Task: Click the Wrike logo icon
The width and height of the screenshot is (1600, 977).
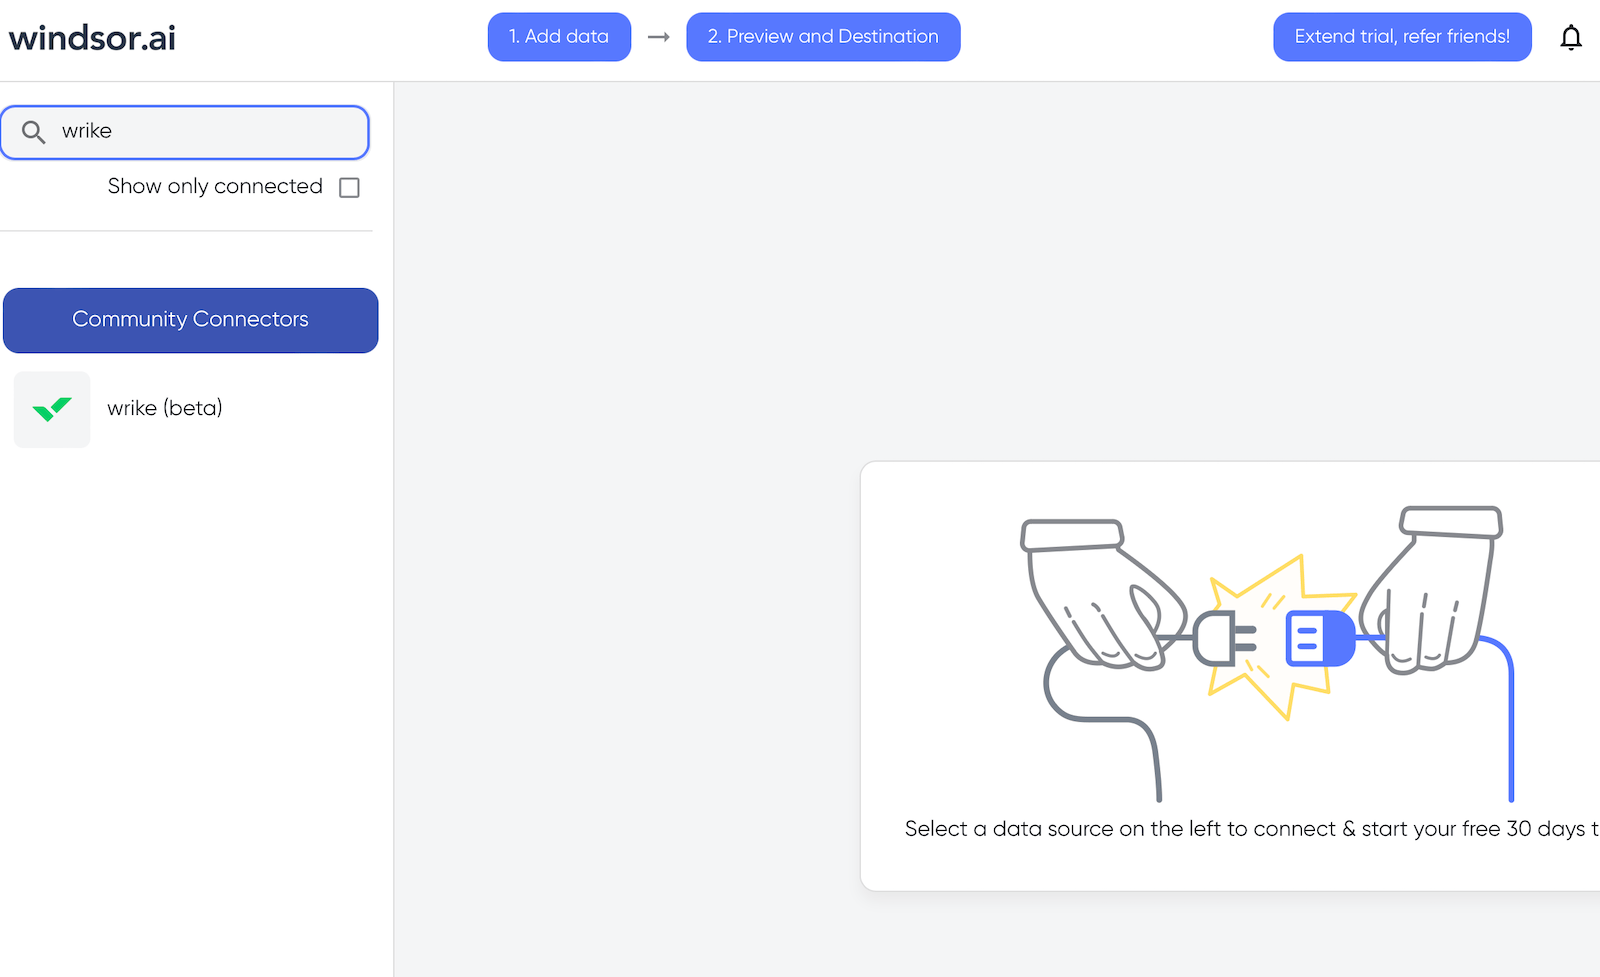Action: click(52, 409)
